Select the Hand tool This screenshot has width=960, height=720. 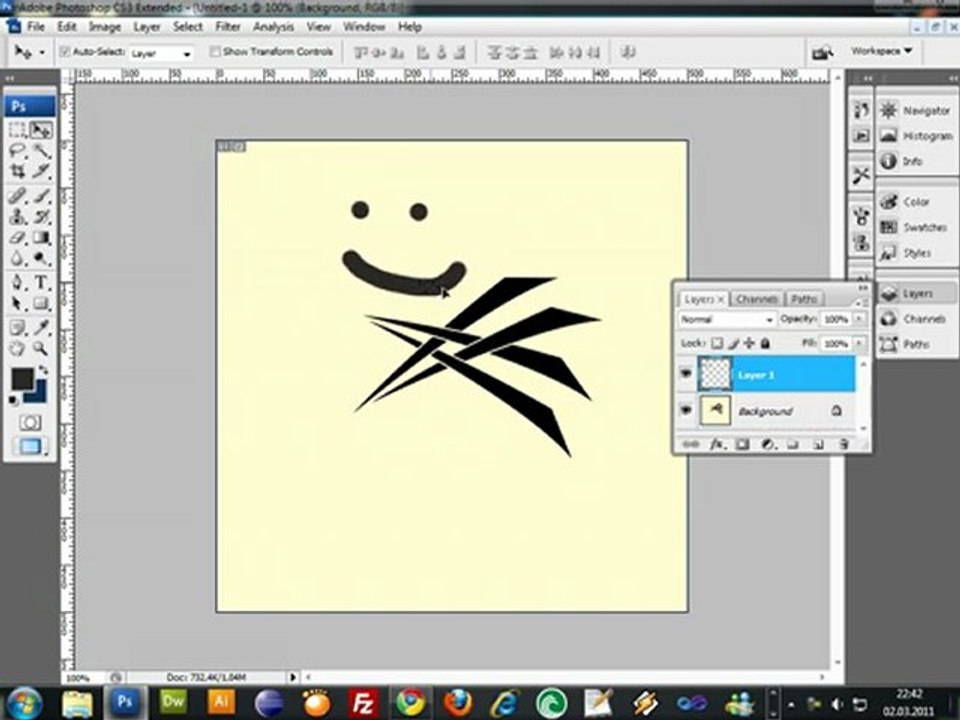(x=17, y=348)
